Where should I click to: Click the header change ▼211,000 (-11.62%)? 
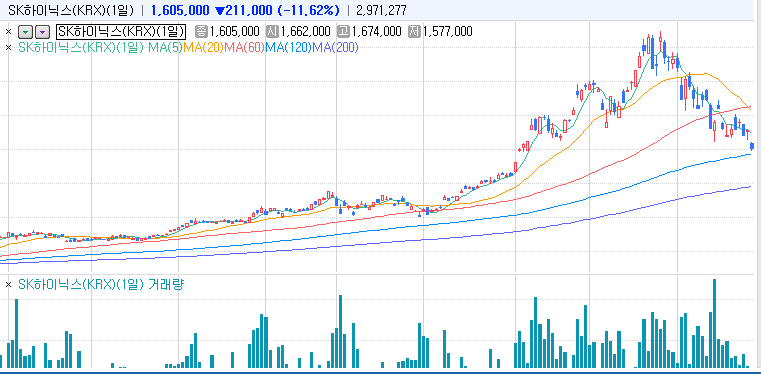pos(277,10)
